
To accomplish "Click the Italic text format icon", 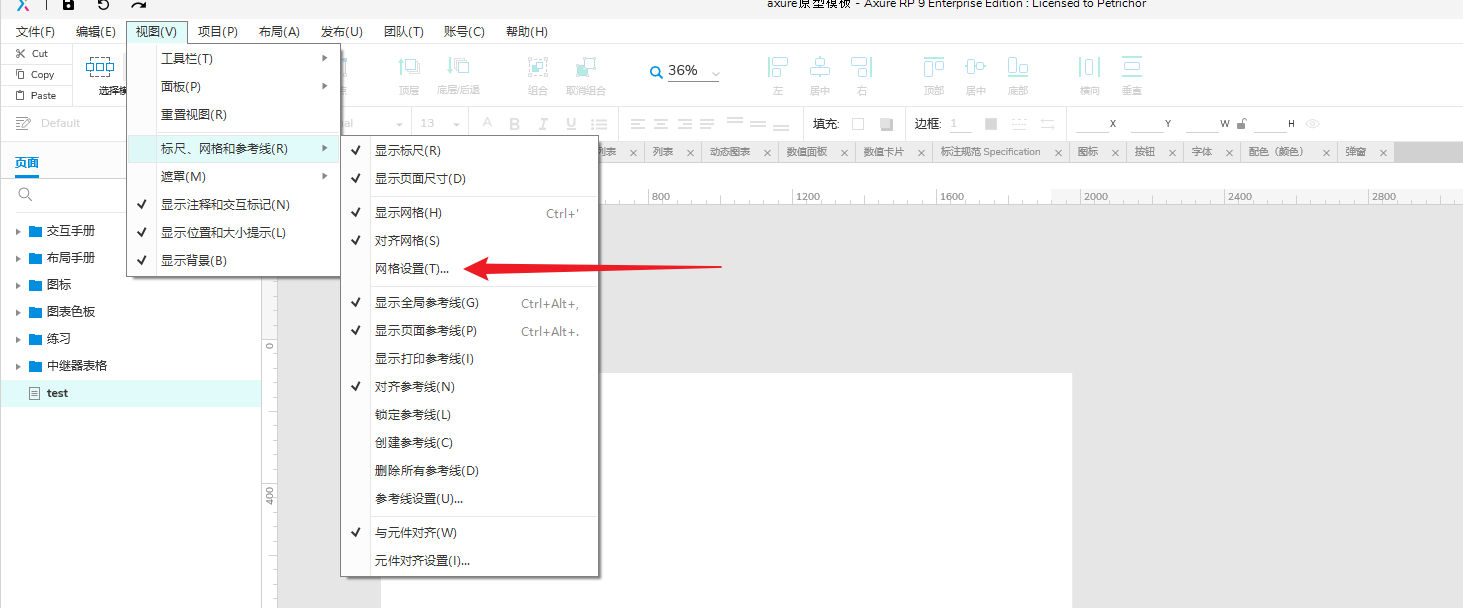I will click(x=543, y=124).
